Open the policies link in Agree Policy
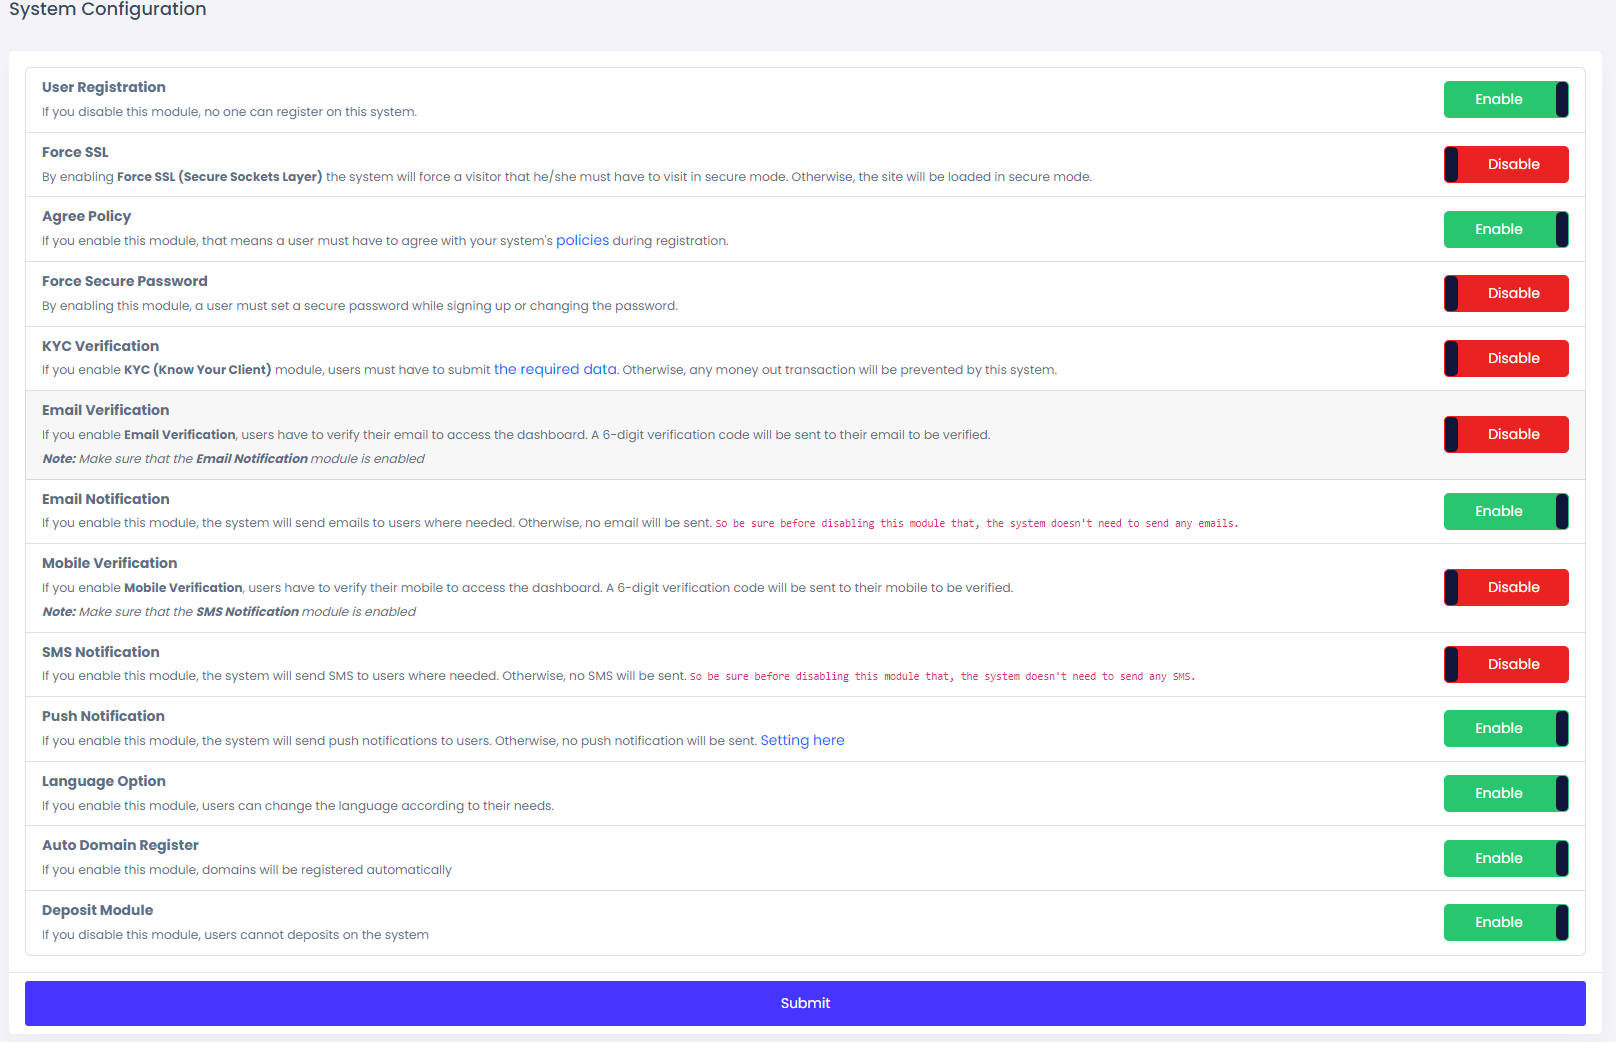 tap(582, 241)
